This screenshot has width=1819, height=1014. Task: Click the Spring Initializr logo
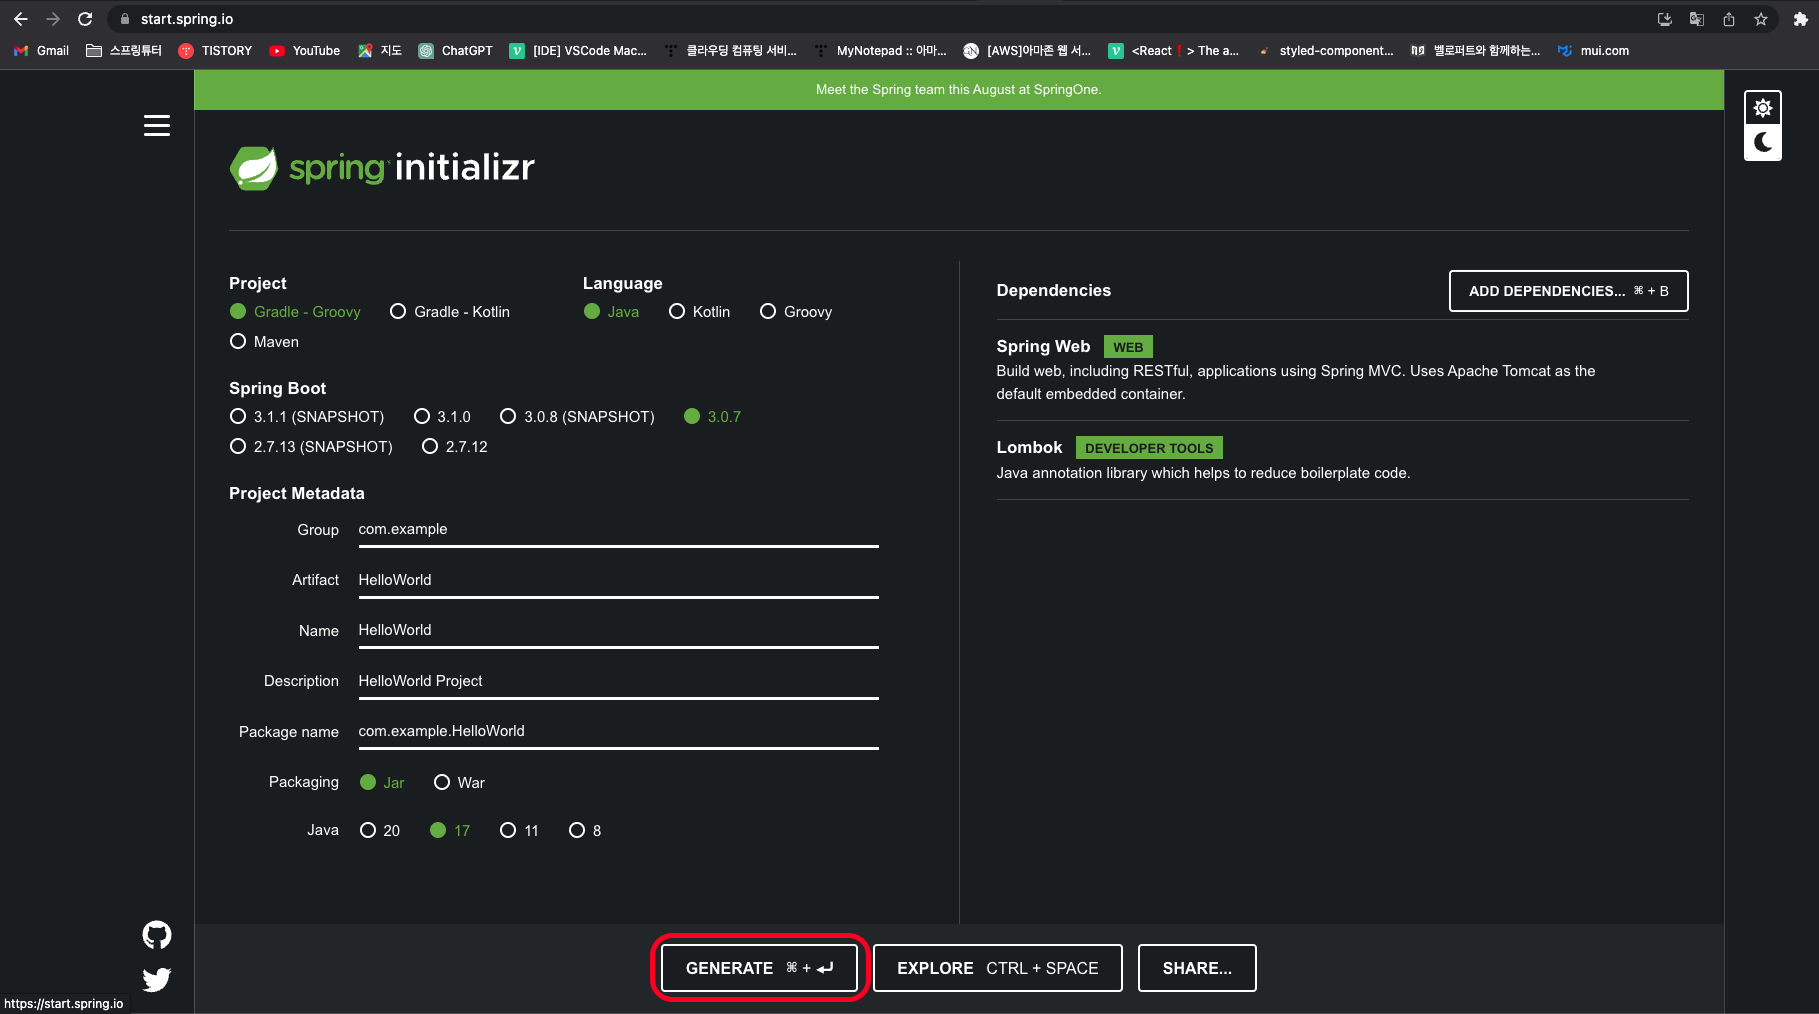[x=383, y=168]
